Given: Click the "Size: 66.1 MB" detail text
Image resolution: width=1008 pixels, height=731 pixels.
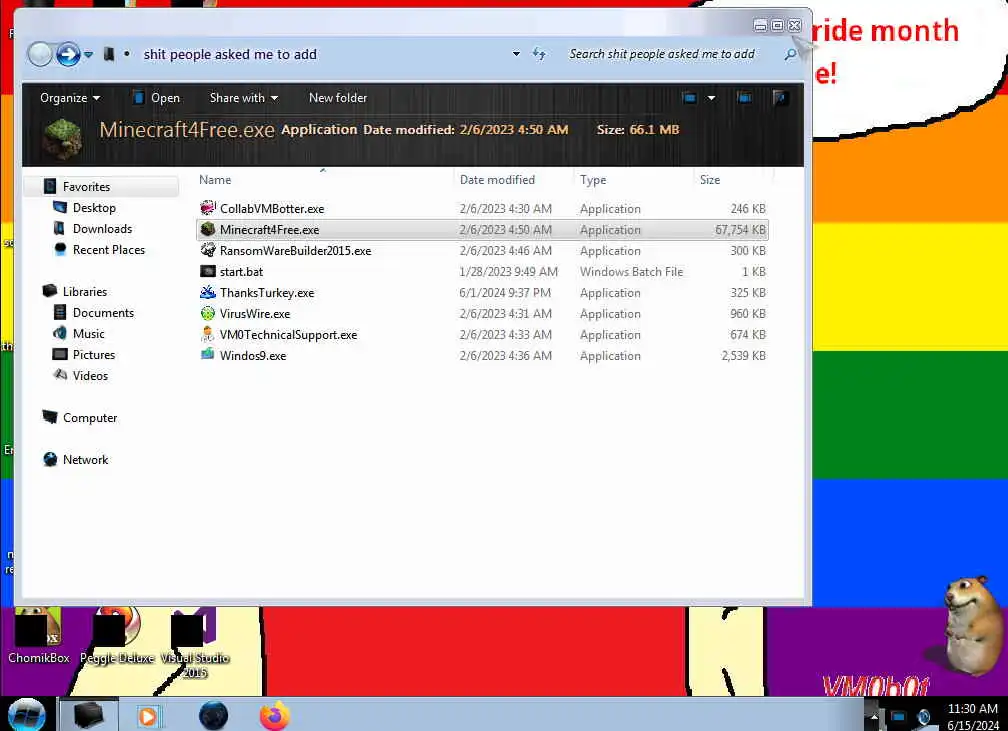Looking at the screenshot, I should click(638, 129).
